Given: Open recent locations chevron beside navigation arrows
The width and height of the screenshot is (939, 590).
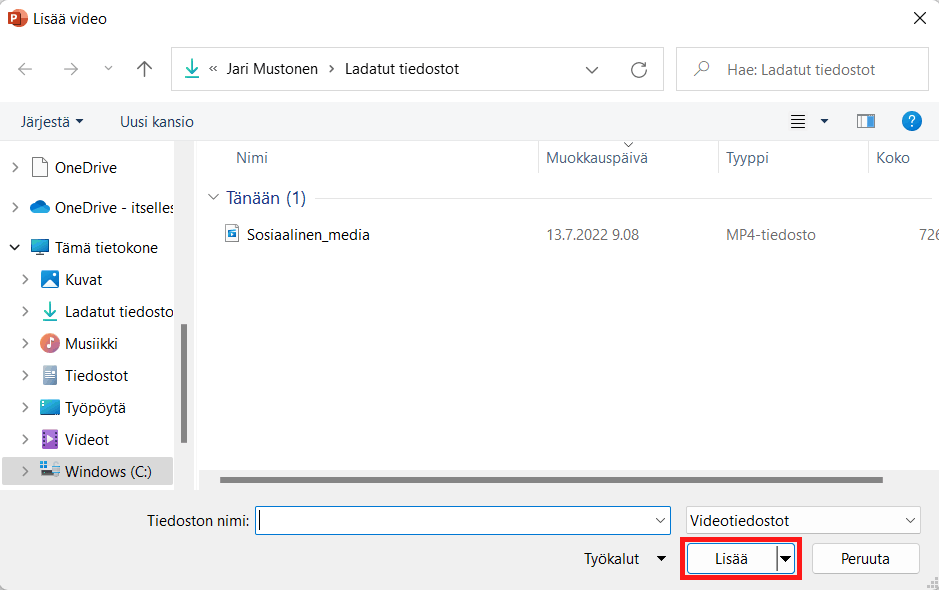Looking at the screenshot, I should (108, 69).
